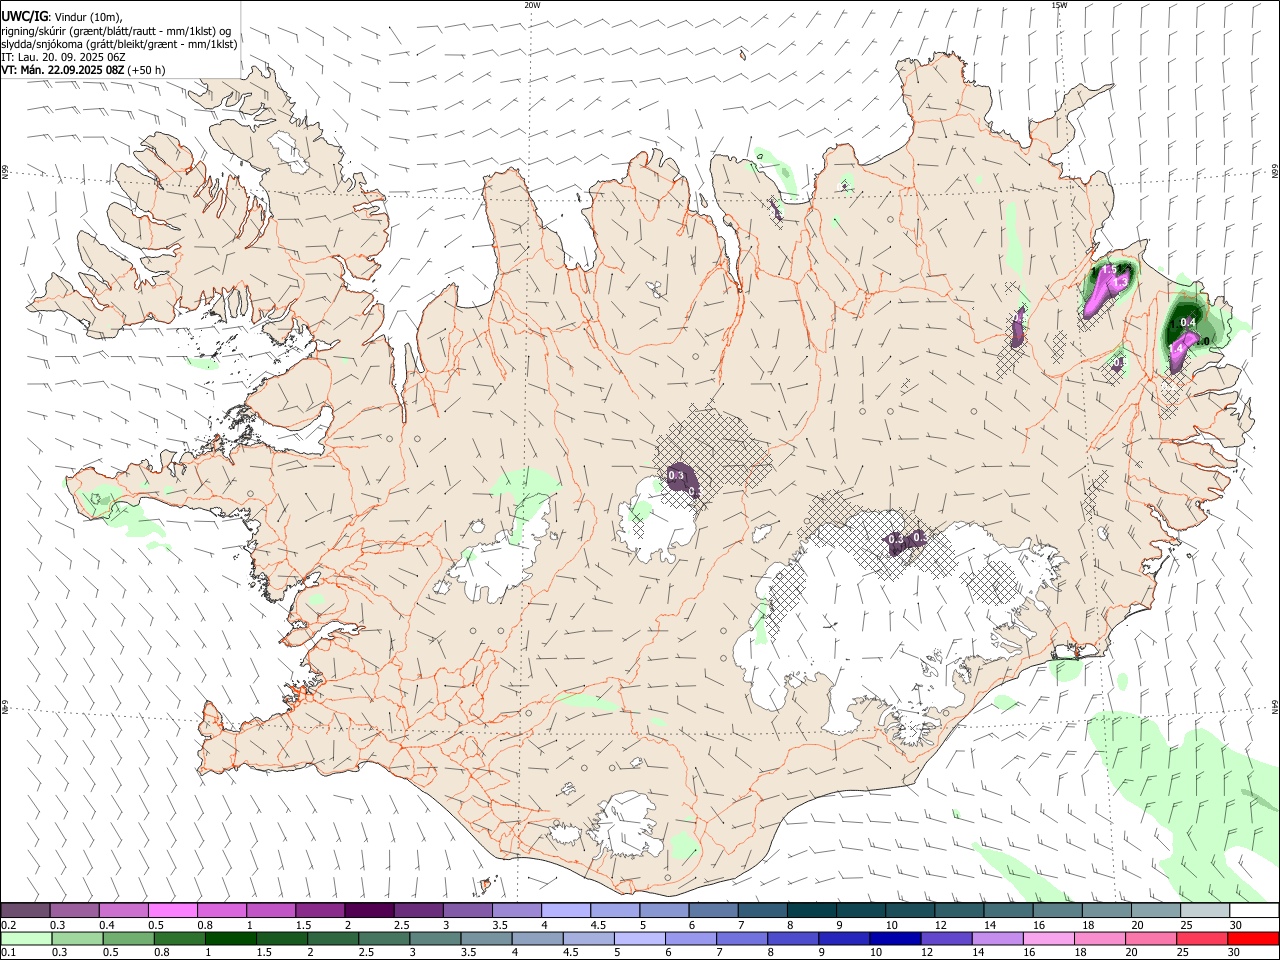Choose the snow legend swatch labeled 12
This screenshot has height=960, width=1280.
point(959,910)
